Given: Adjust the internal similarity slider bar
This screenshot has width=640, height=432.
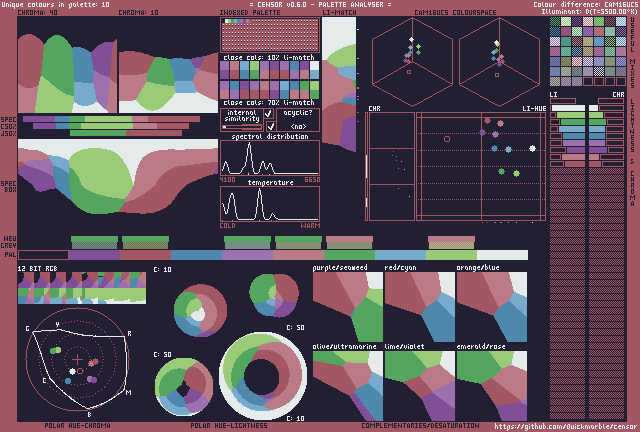Looking at the screenshot, I should click(242, 127).
